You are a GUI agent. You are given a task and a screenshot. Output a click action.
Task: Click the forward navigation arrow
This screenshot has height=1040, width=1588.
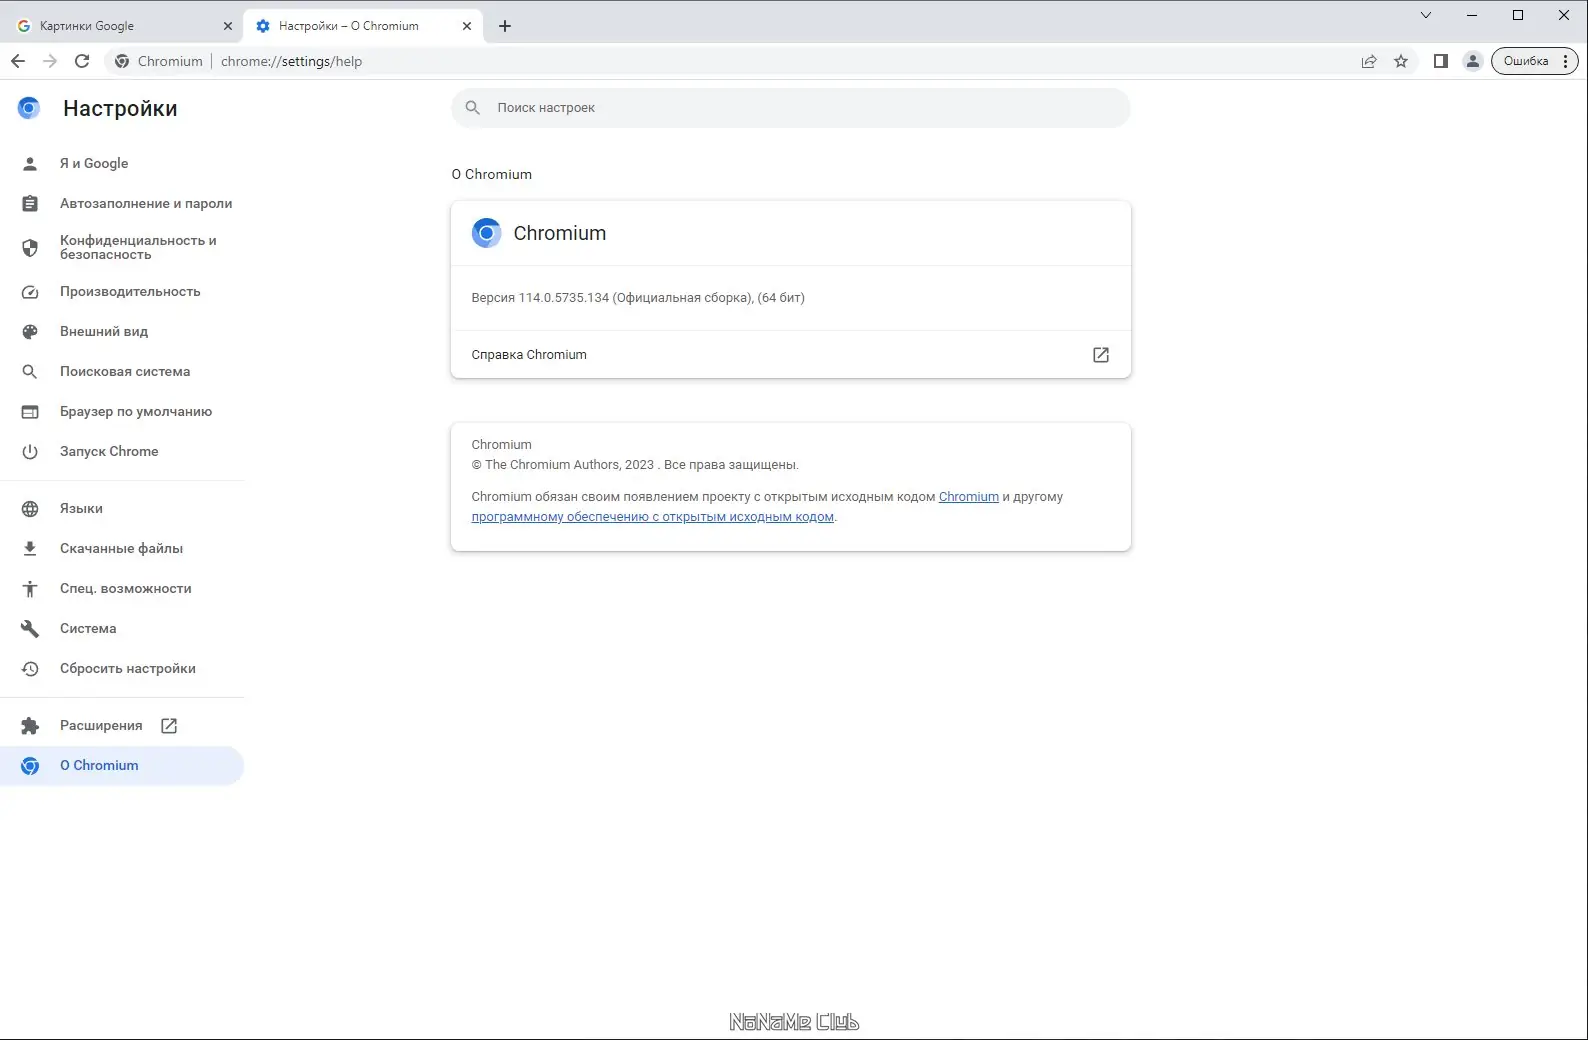click(x=50, y=61)
